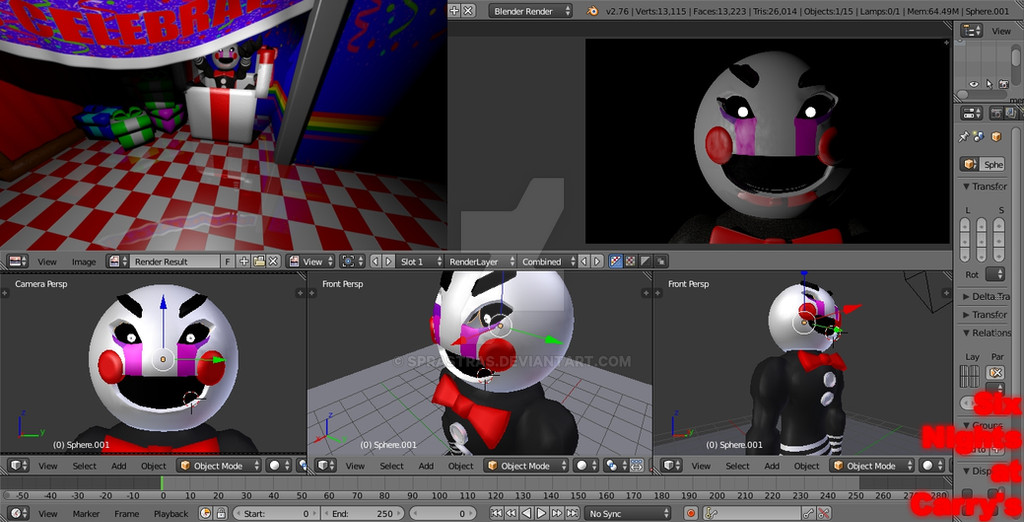This screenshot has width=1024, height=522.
Task: Toggle fake user F button for Render Result
Action: pos(227,261)
